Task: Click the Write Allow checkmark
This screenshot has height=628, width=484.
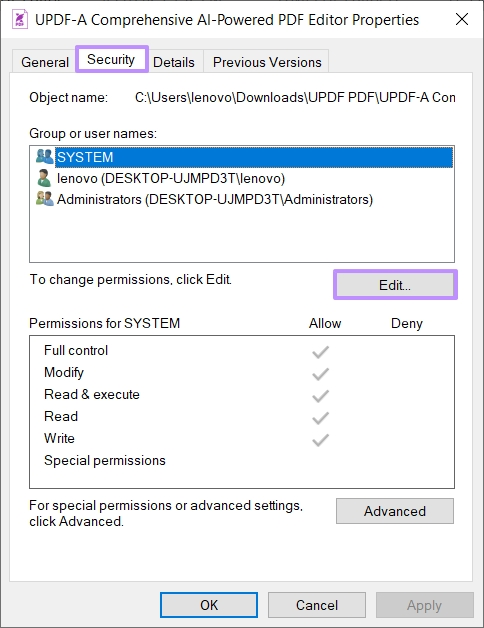Action: click(x=321, y=439)
